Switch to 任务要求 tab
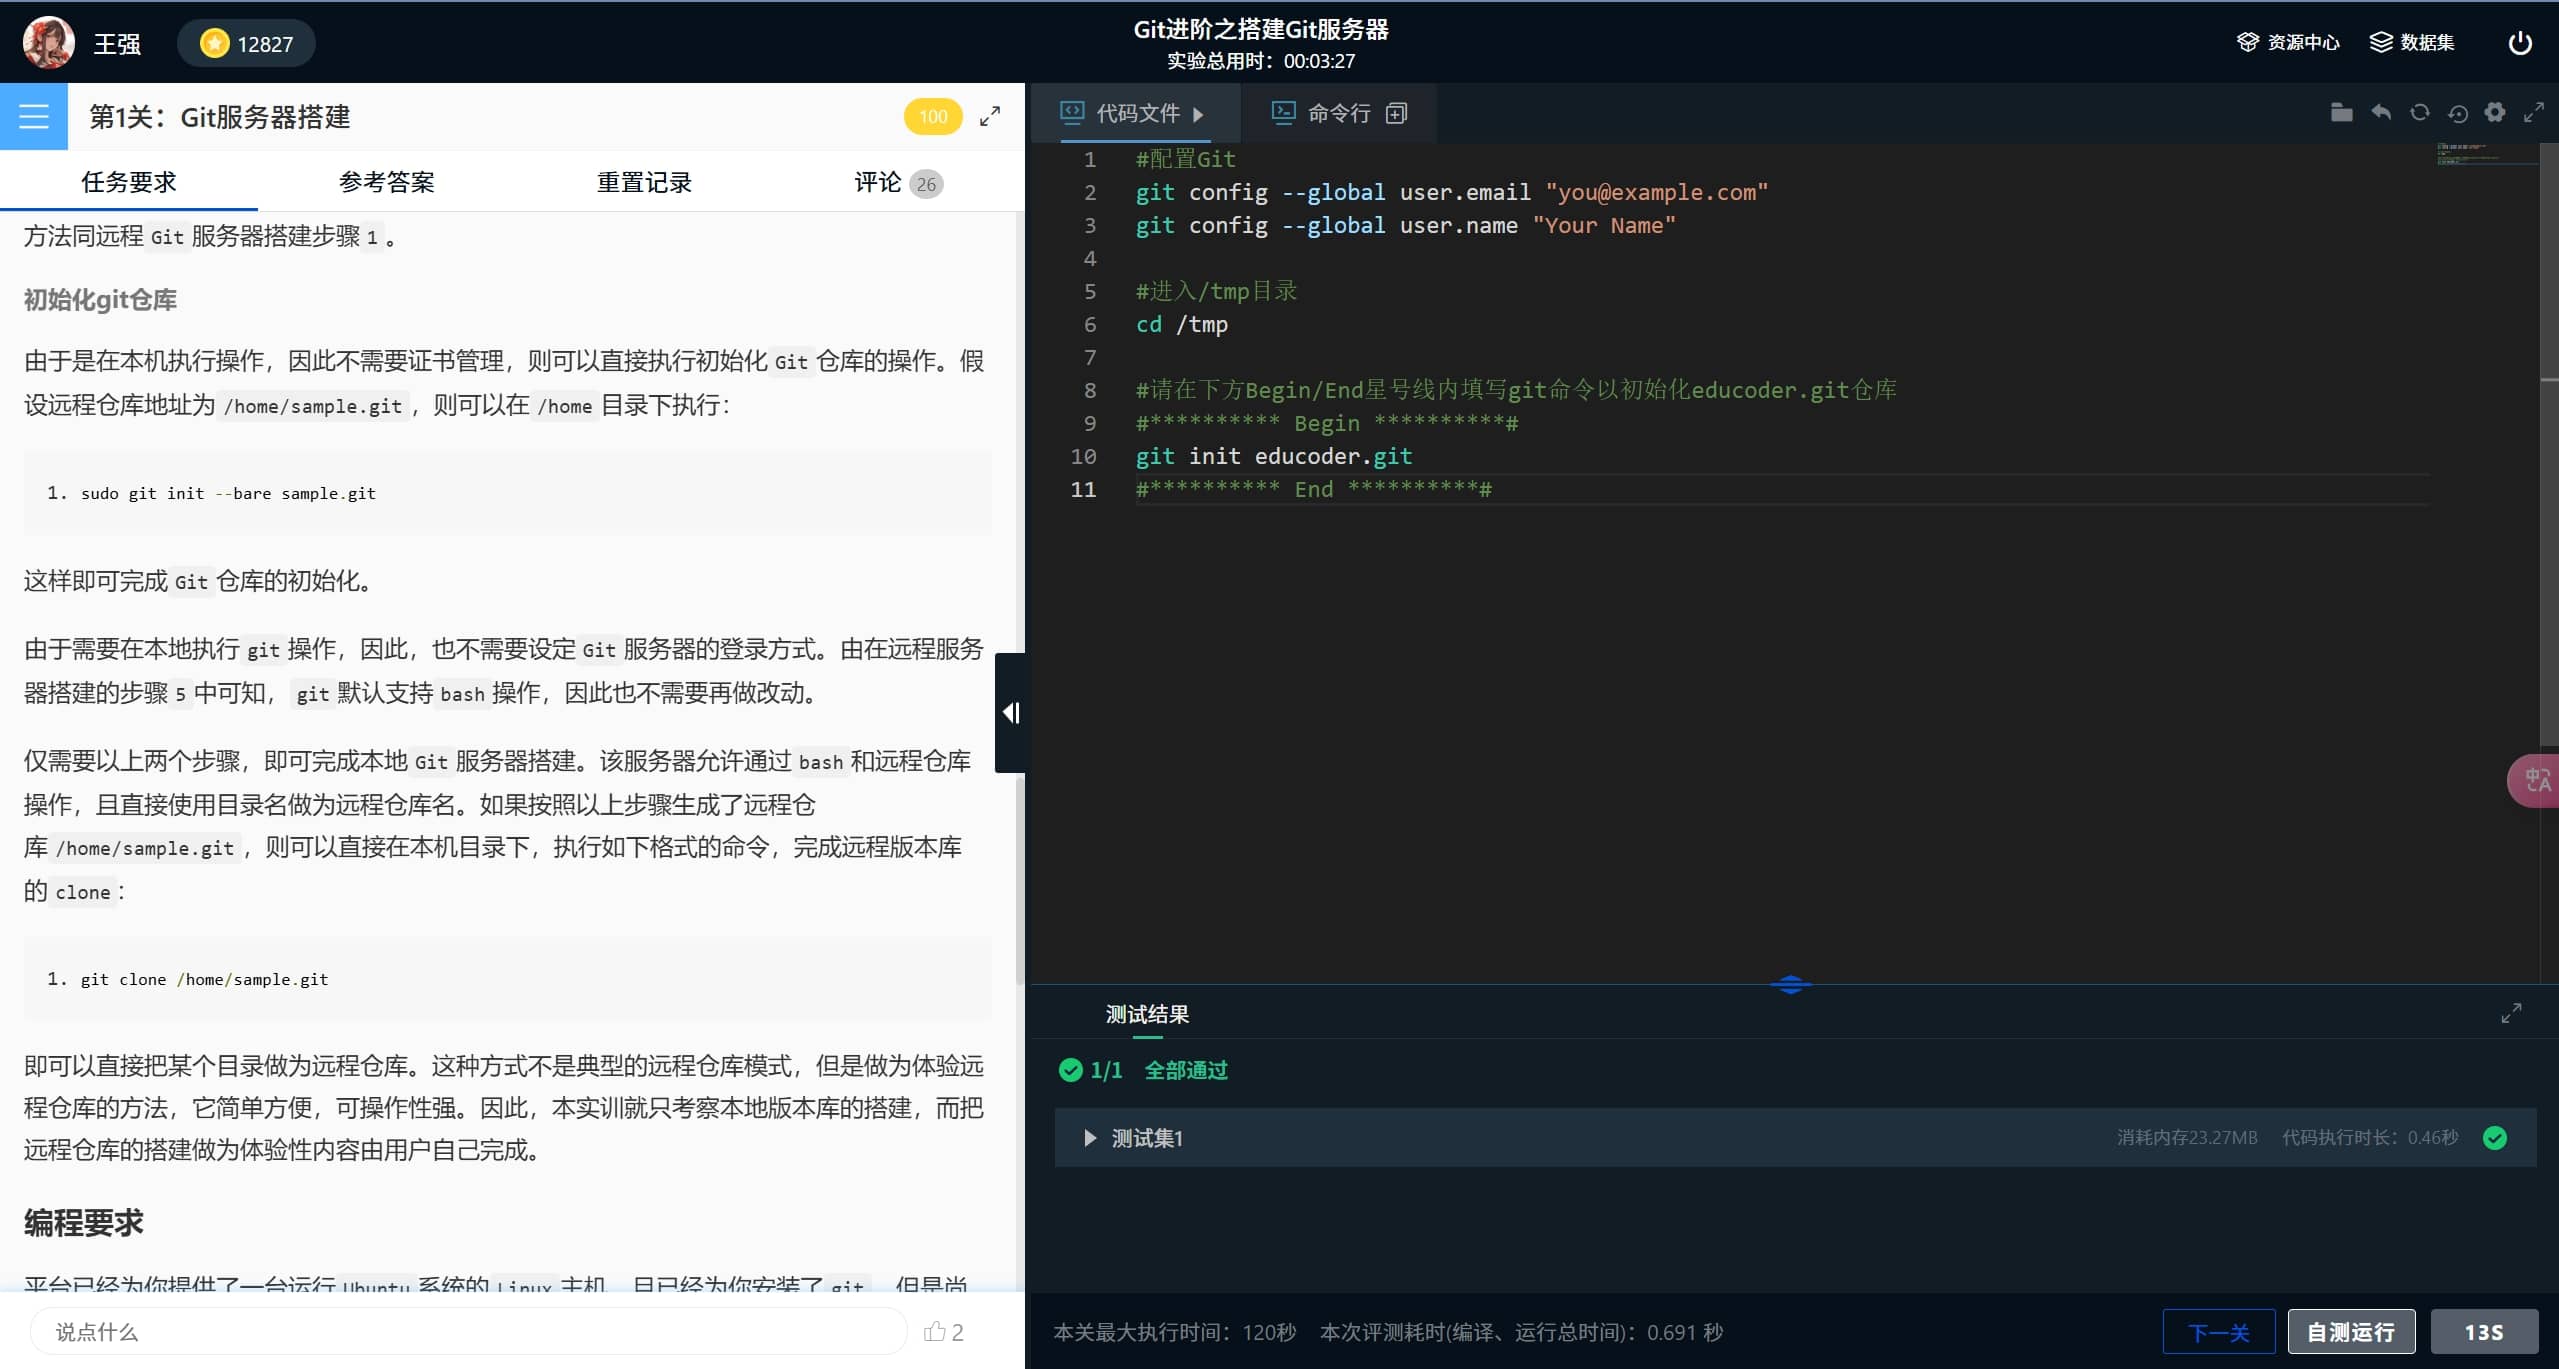This screenshot has width=2559, height=1369. [x=128, y=182]
